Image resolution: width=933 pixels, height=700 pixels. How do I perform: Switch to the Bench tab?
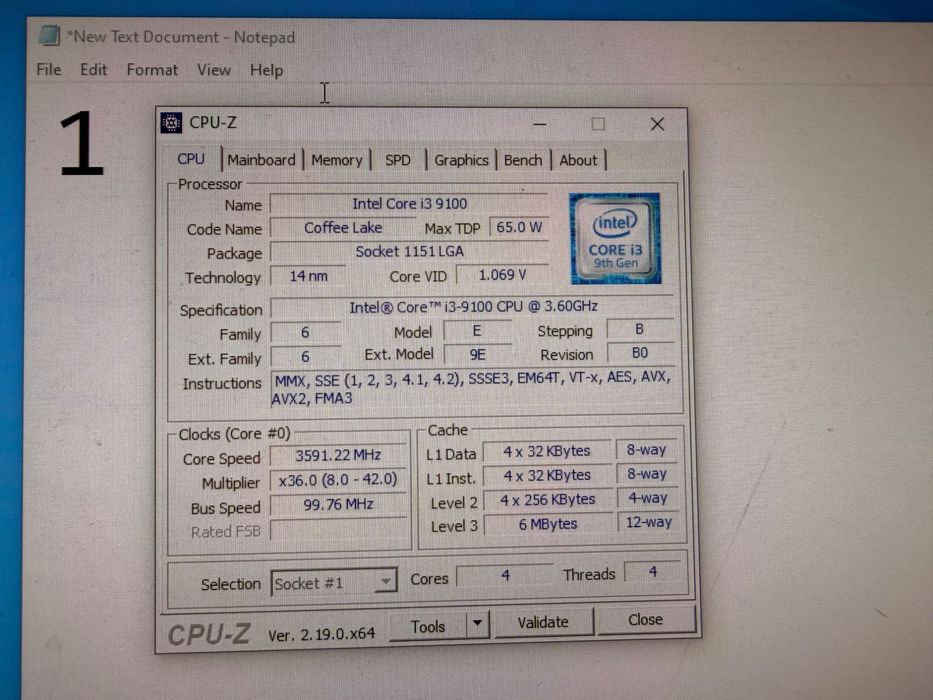523,160
